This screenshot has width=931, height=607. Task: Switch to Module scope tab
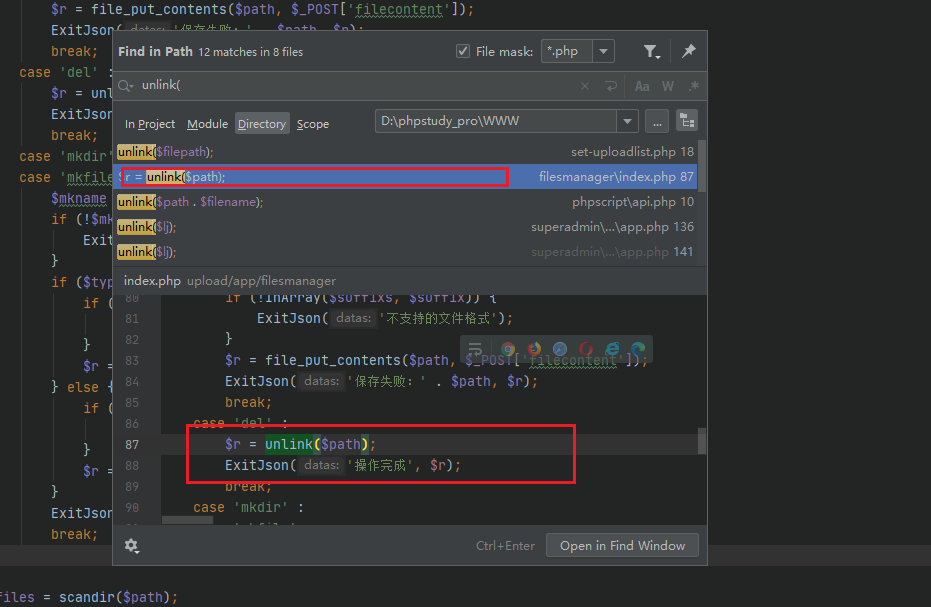click(x=207, y=124)
